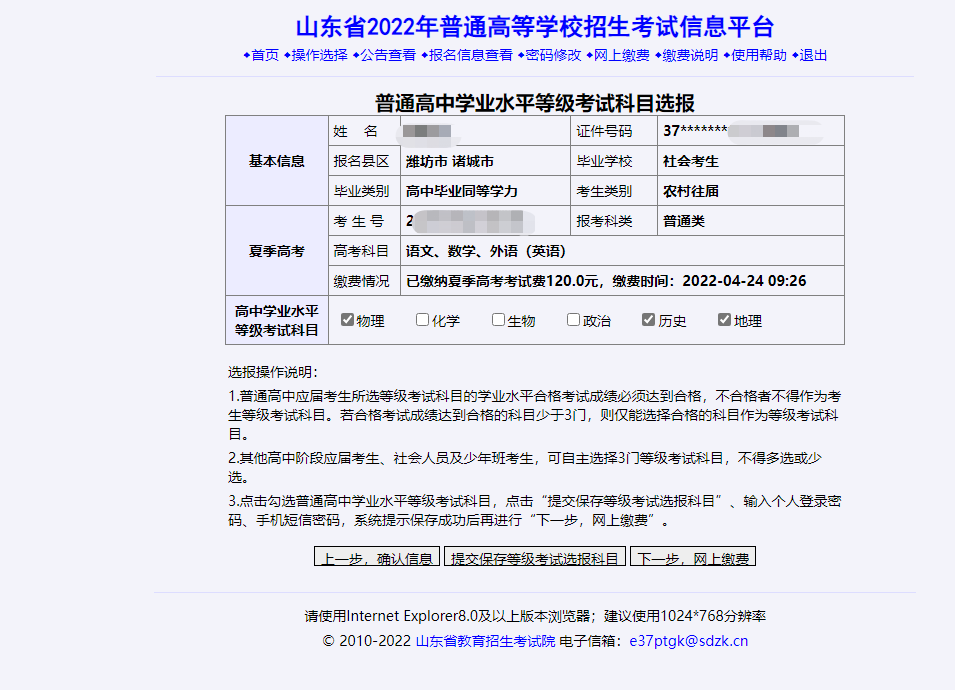Screen dimensions: 955x690
Task: Click 提交保存等级考试选报科目 button
Action: pos(535,556)
